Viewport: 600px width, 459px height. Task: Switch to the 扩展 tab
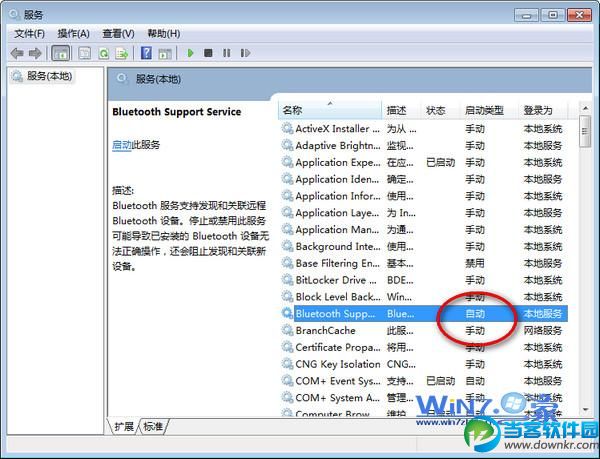click(x=124, y=426)
